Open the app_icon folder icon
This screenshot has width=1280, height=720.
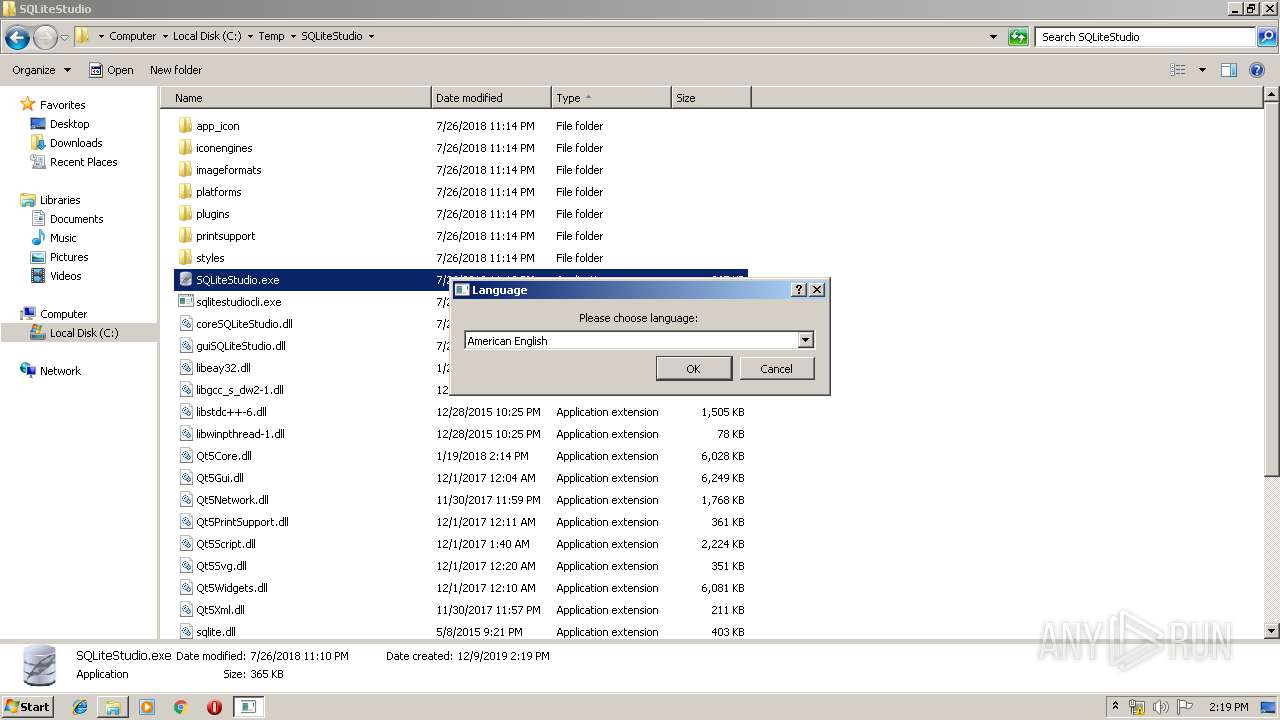coord(185,126)
